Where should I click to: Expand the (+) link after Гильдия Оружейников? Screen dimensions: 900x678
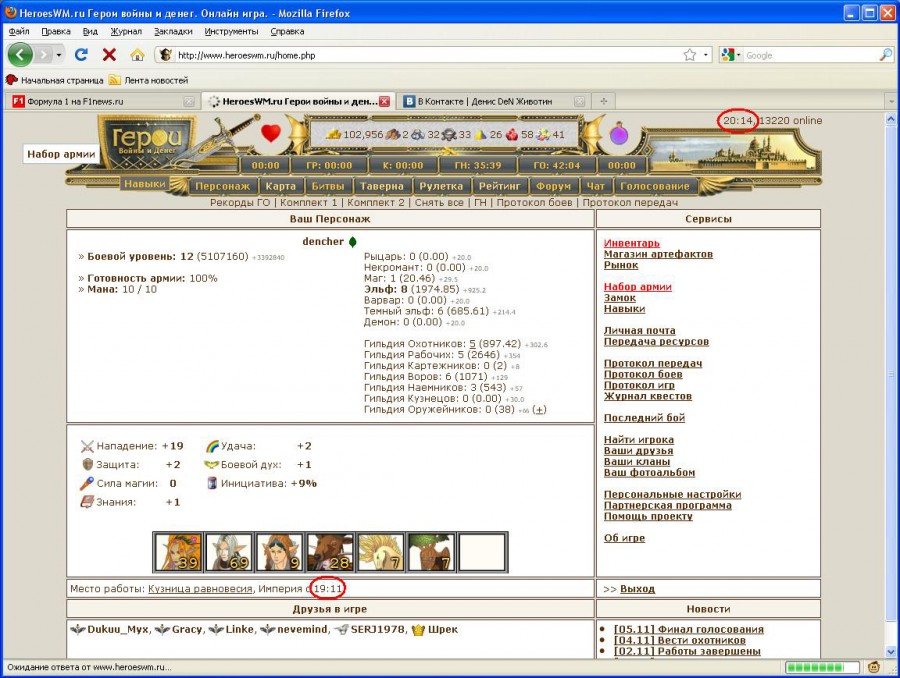(539, 409)
